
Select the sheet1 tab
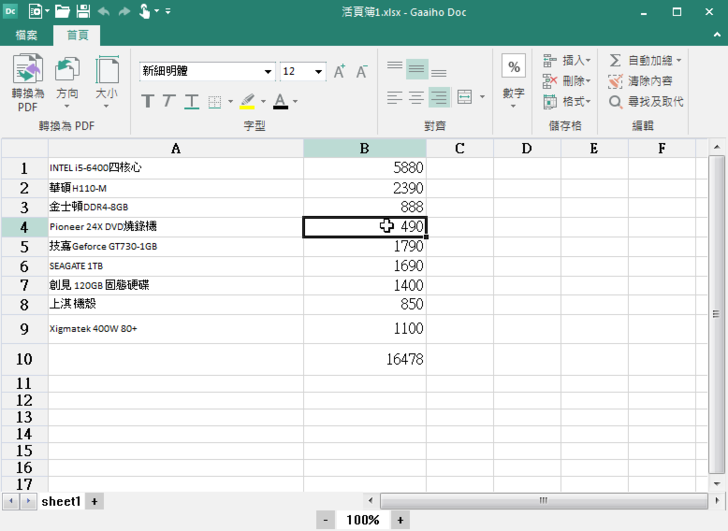point(60,501)
